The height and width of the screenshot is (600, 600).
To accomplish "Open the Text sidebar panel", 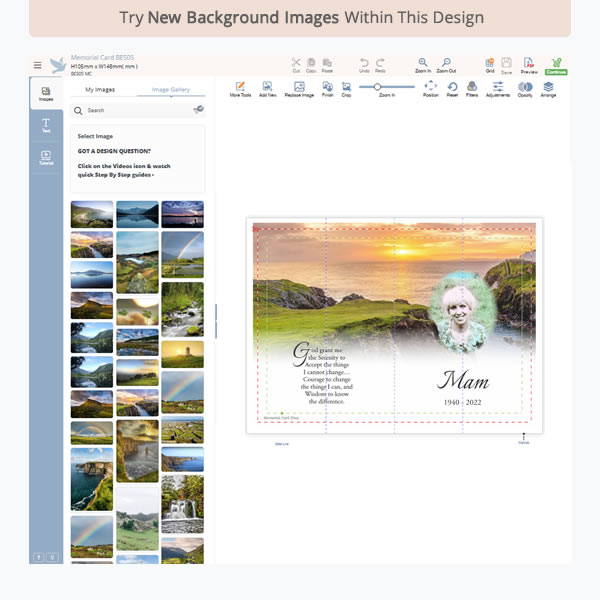I will coord(46,125).
